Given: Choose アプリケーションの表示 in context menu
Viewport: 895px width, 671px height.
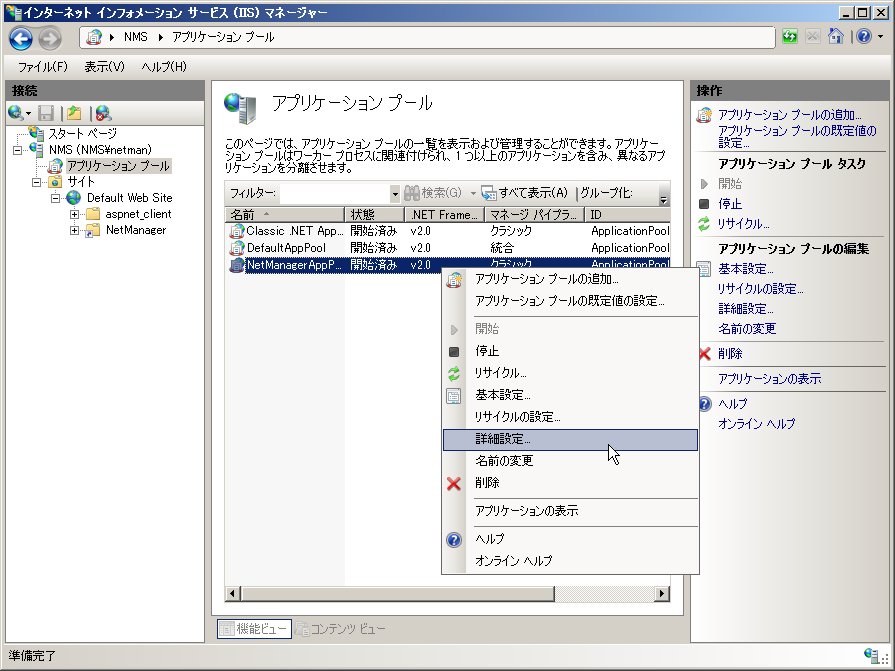Looking at the screenshot, I should (570, 511).
